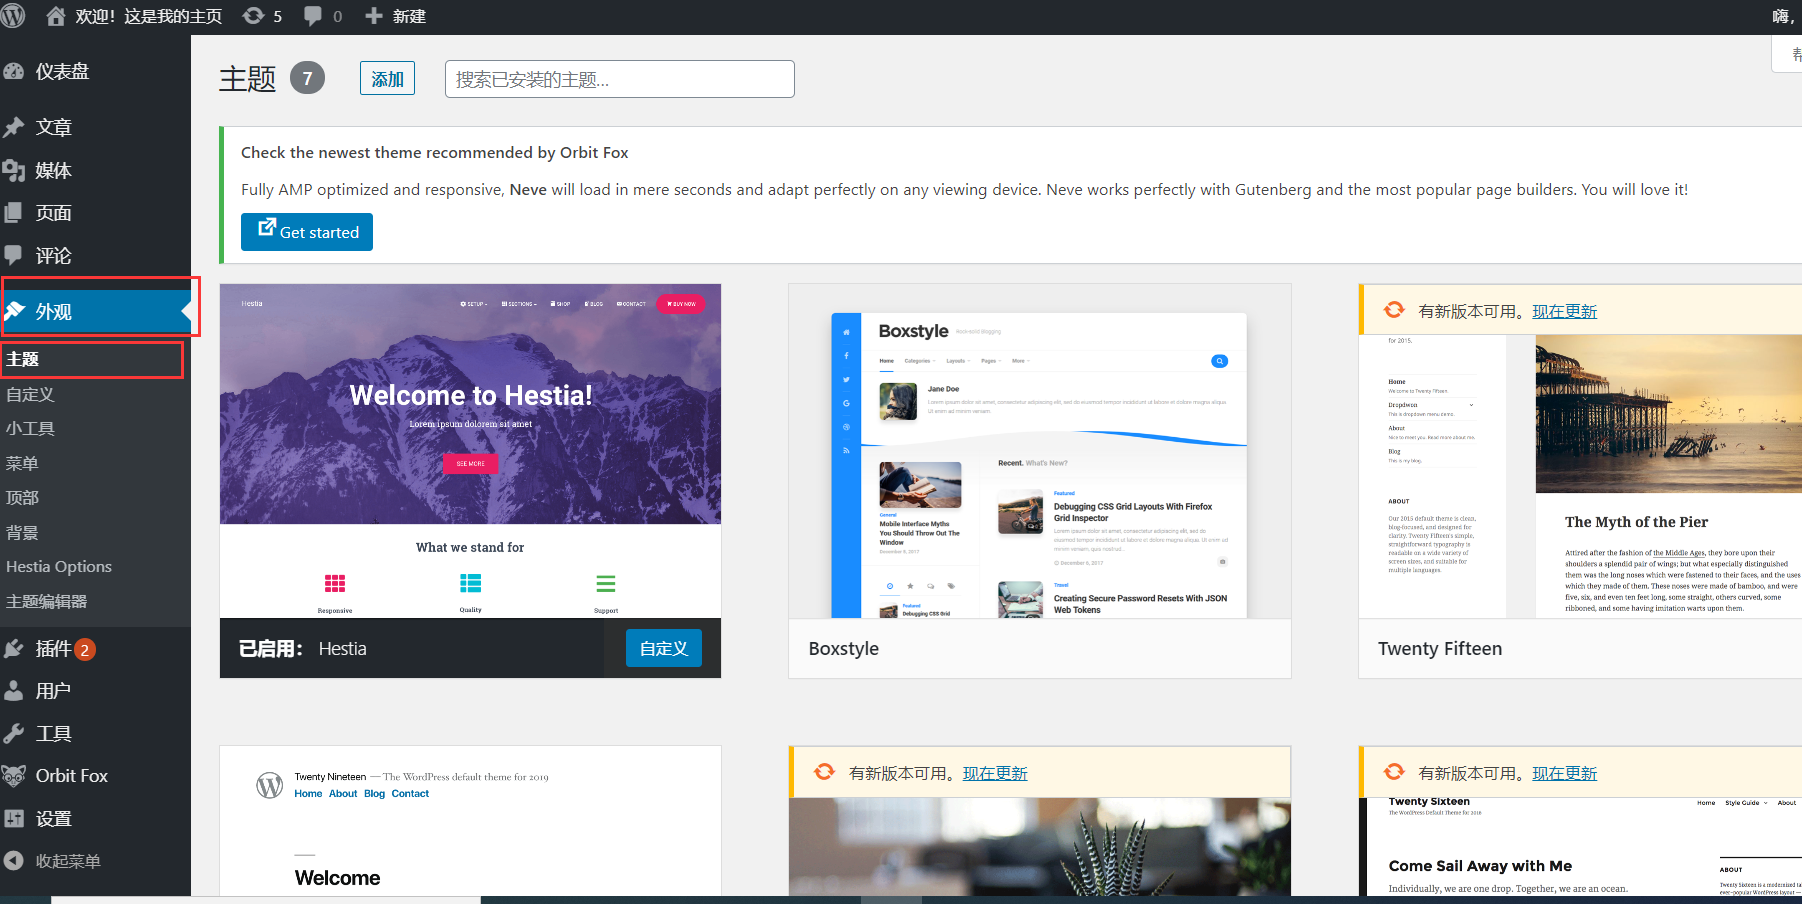The image size is (1802, 904).
Task: Click the 新建 text in admin bar
Action: pos(409,16)
